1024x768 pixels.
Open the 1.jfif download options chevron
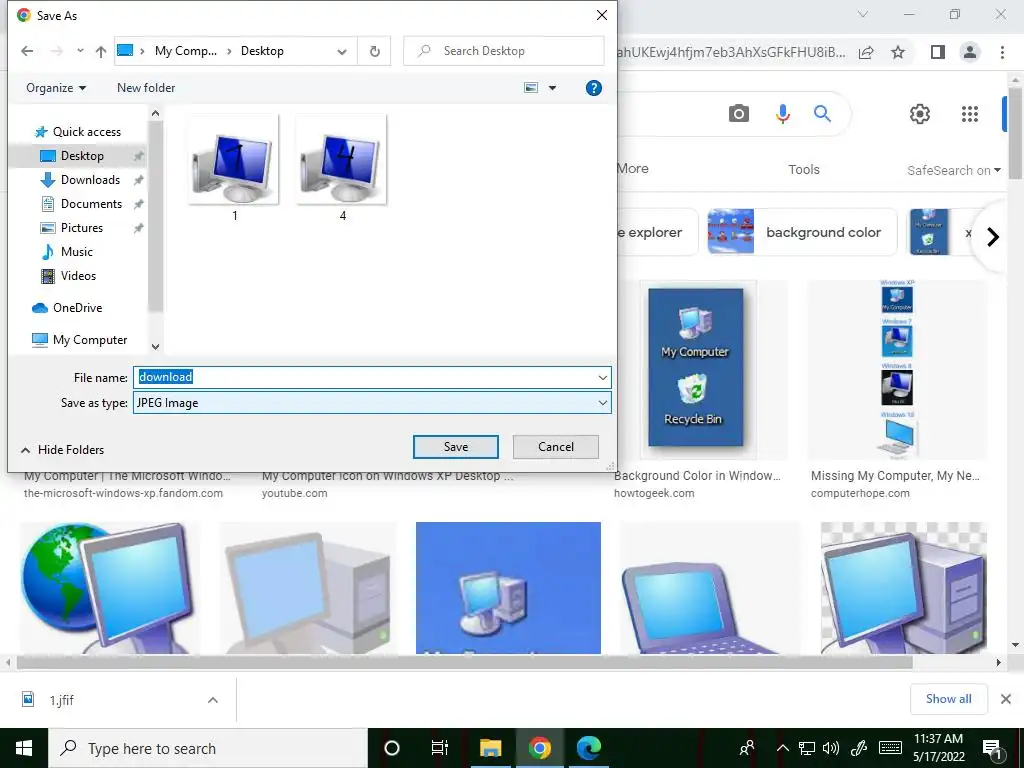coord(213,700)
